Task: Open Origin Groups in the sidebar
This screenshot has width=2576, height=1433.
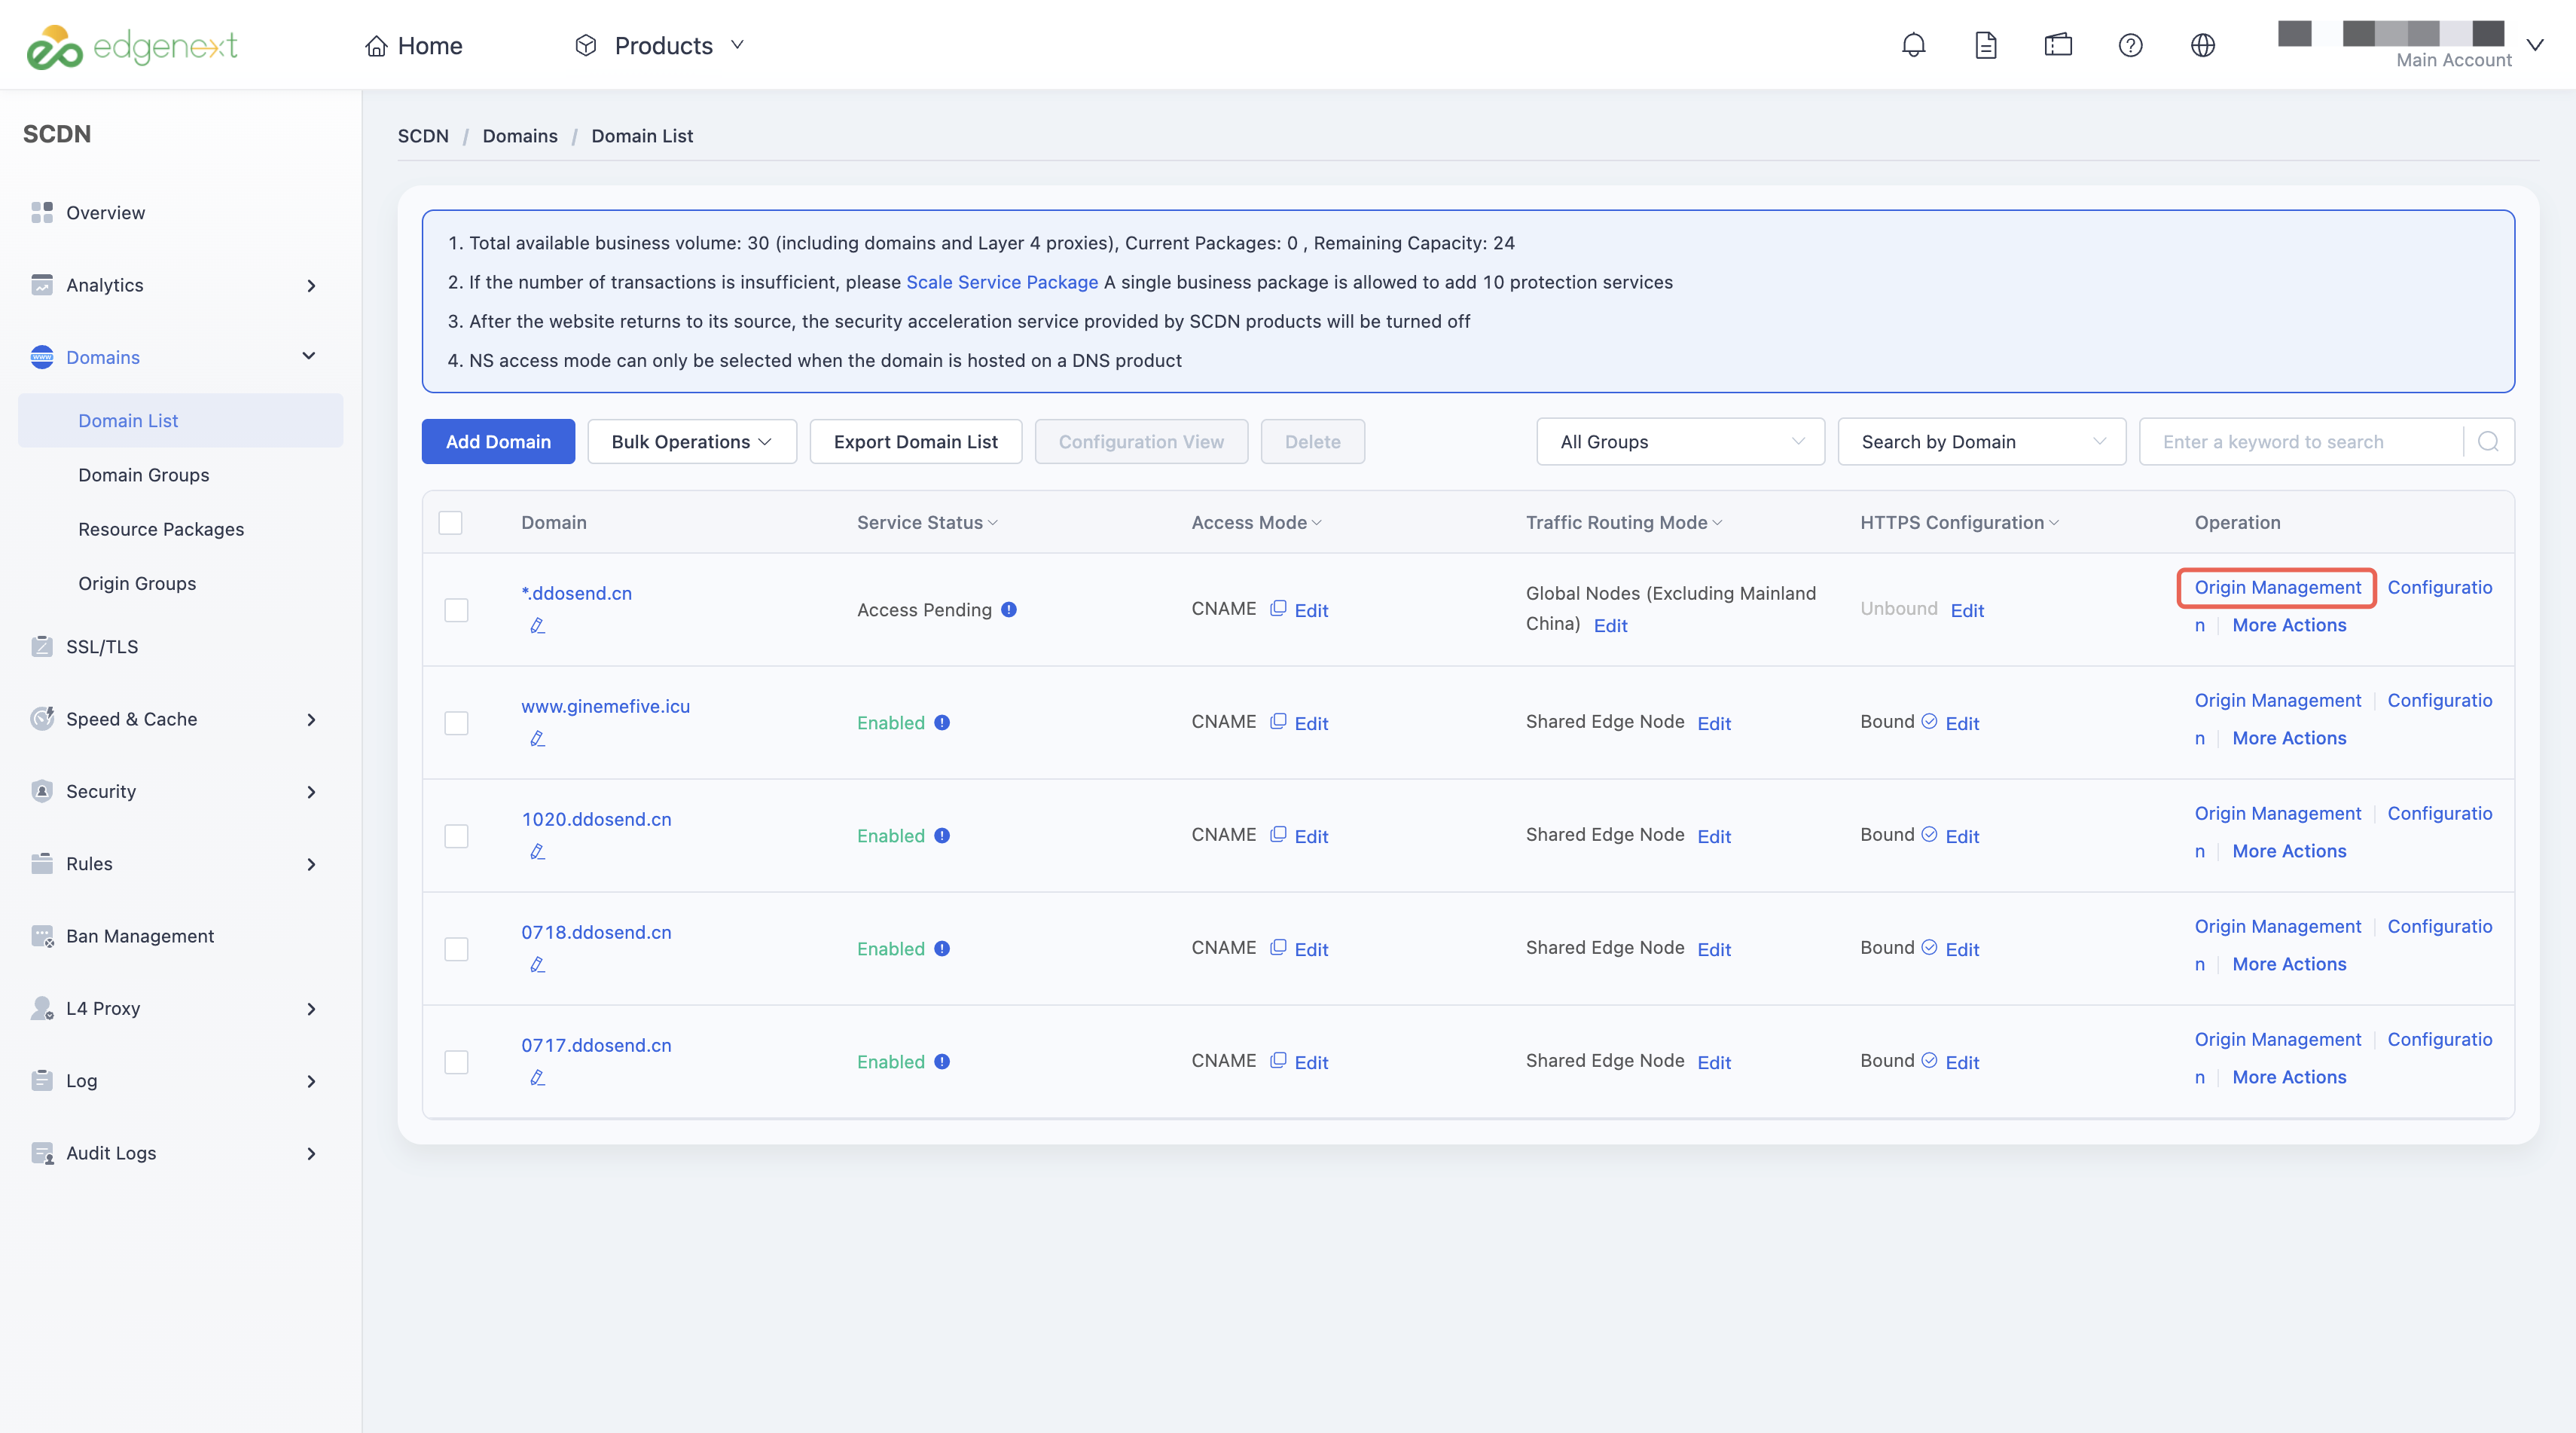Action: (137, 583)
